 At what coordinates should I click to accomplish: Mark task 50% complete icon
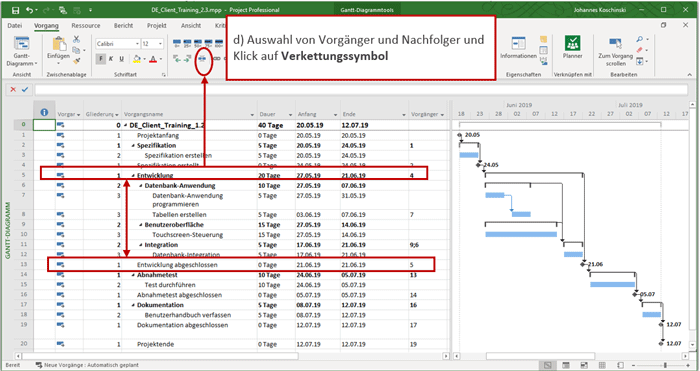click(x=198, y=43)
